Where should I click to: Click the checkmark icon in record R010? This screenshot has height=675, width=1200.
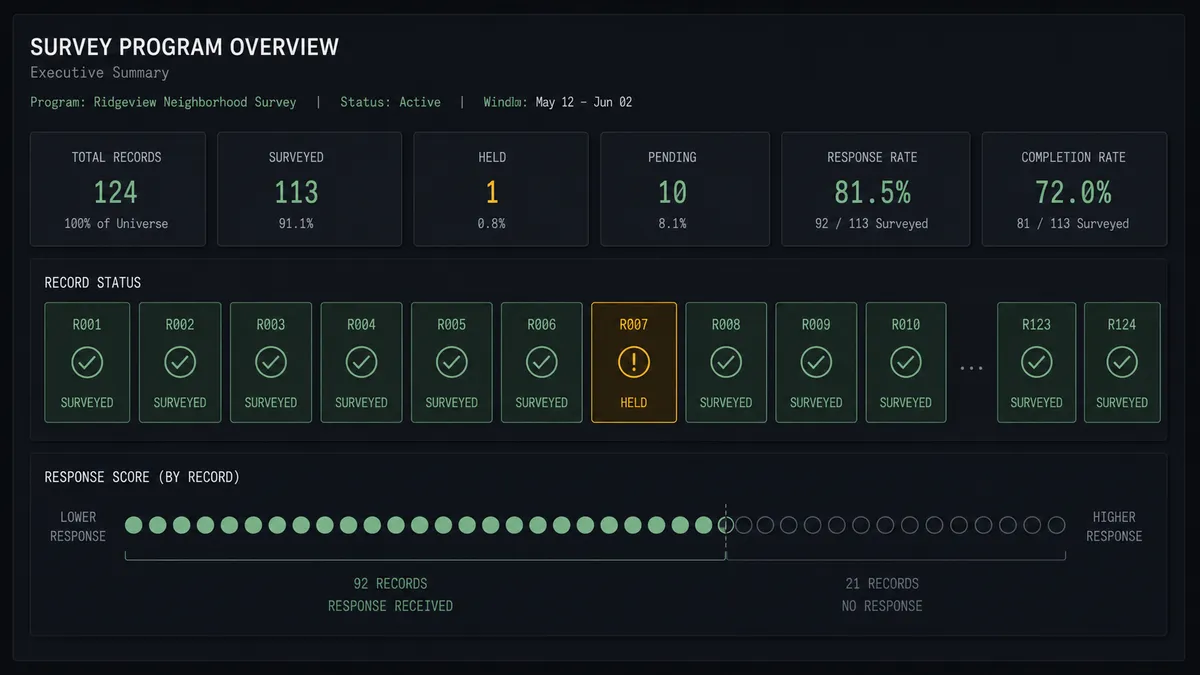pos(906,363)
